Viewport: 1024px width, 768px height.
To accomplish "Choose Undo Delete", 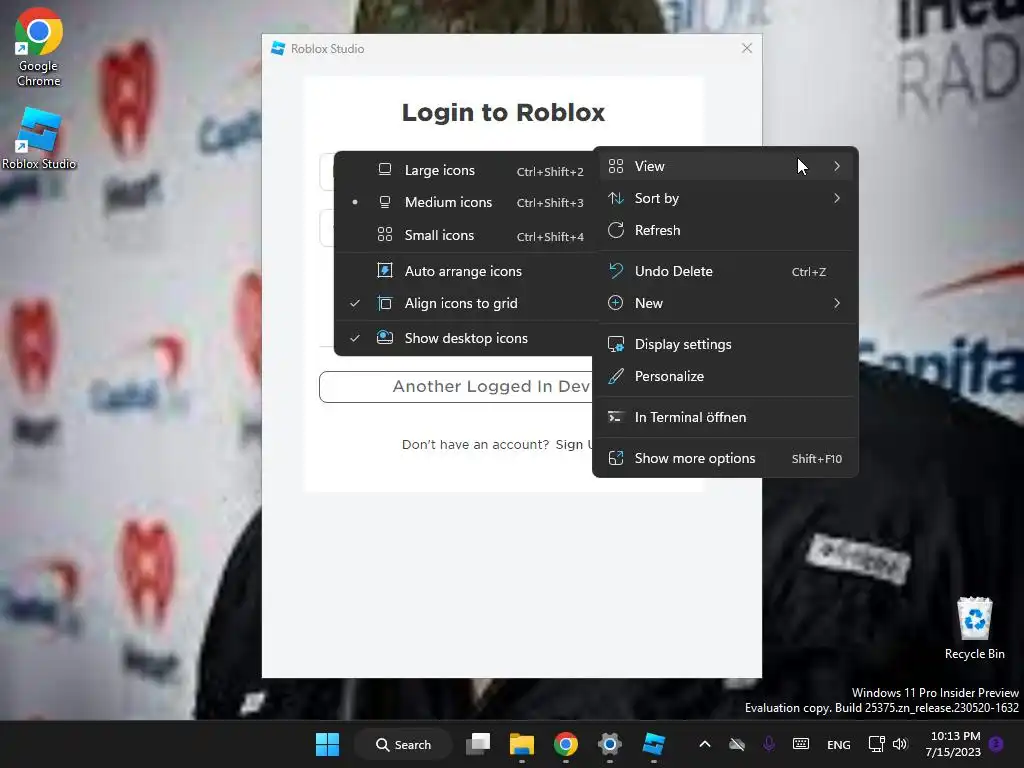I will click(x=725, y=271).
